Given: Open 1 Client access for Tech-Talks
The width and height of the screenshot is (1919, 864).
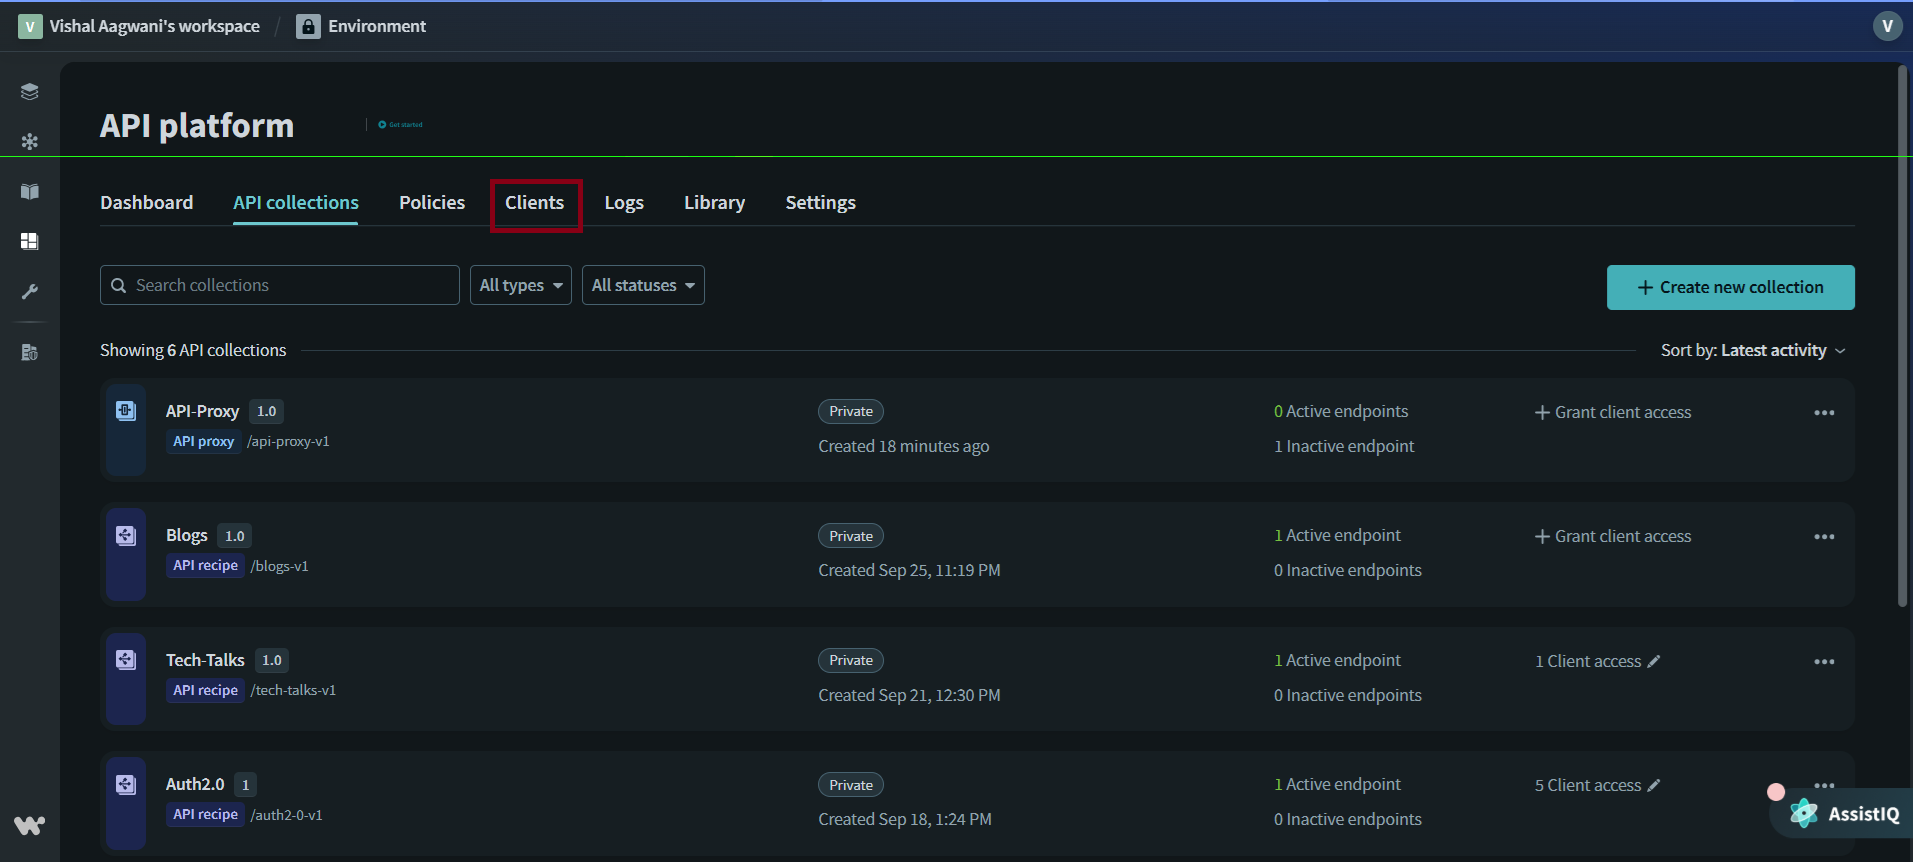Looking at the screenshot, I should [1588, 661].
